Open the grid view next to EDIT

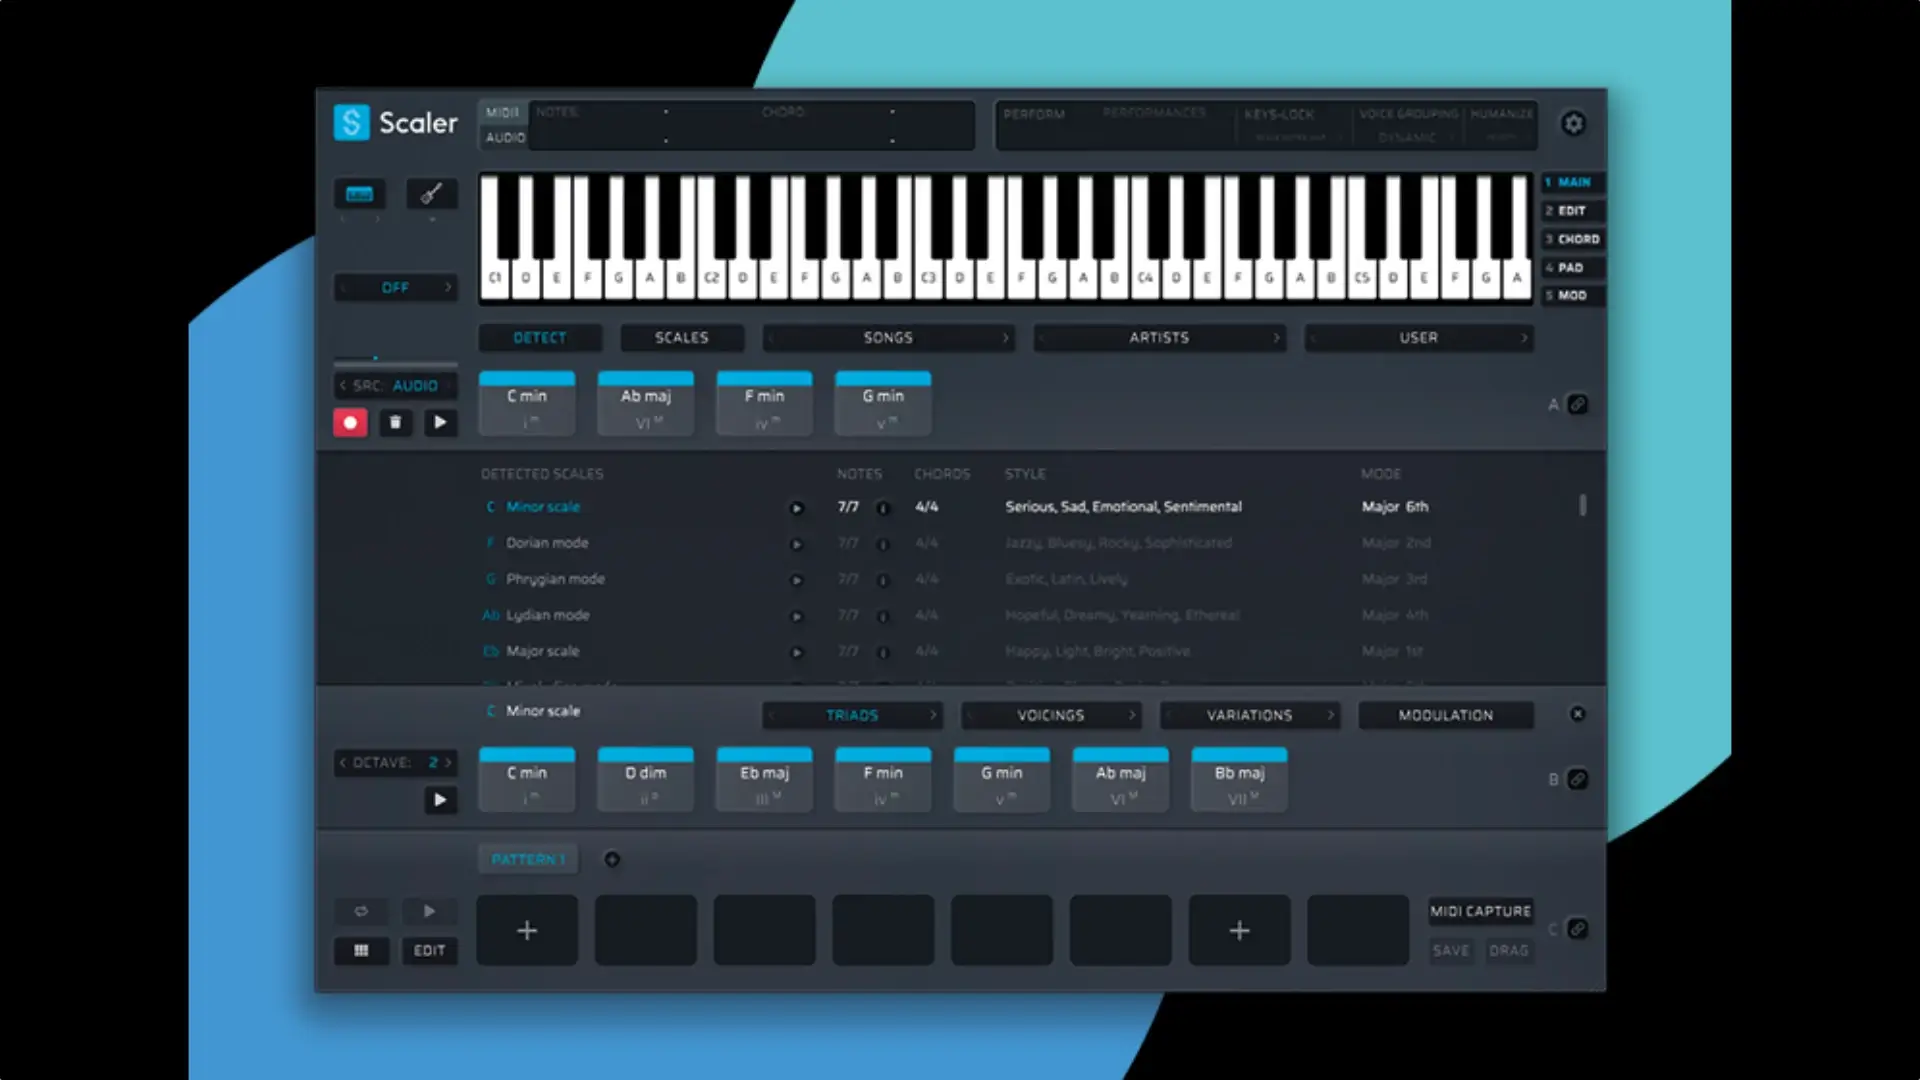click(x=362, y=951)
